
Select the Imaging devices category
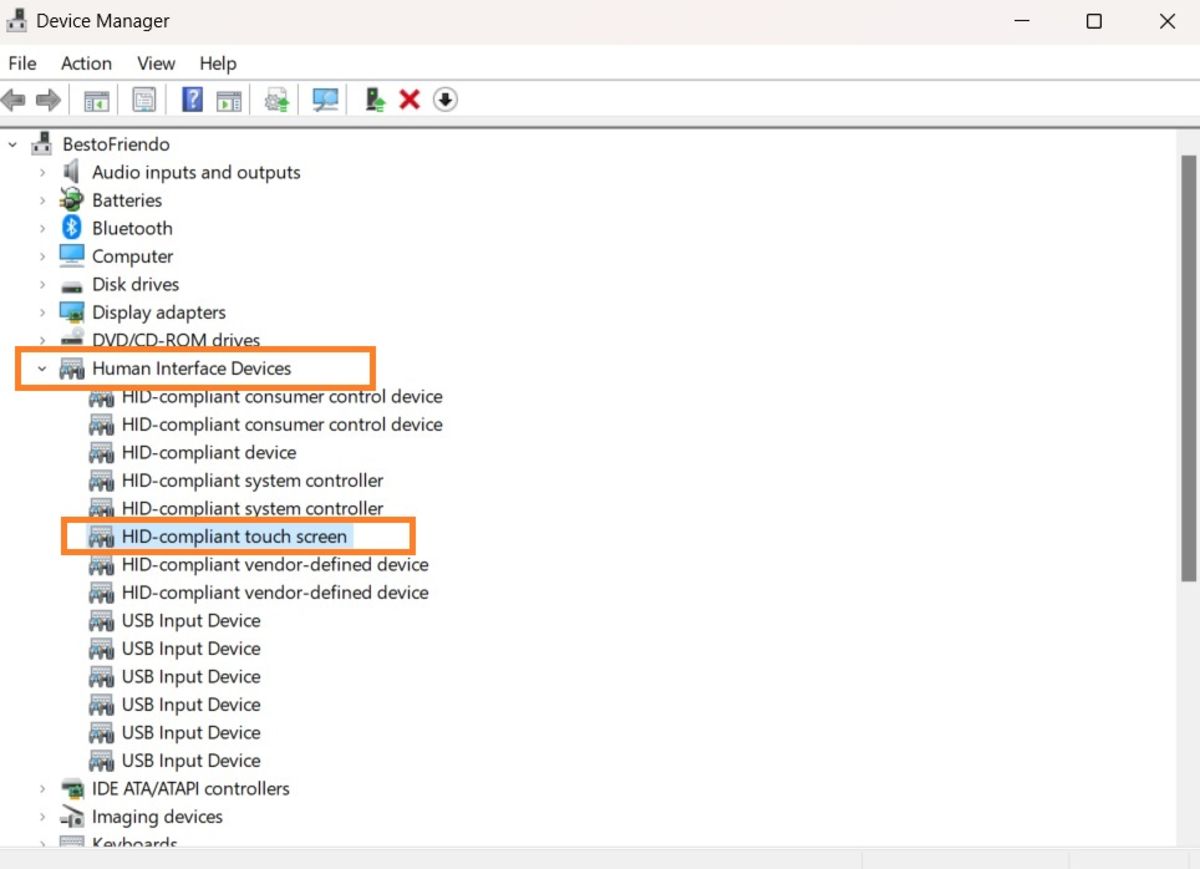[x=157, y=816]
